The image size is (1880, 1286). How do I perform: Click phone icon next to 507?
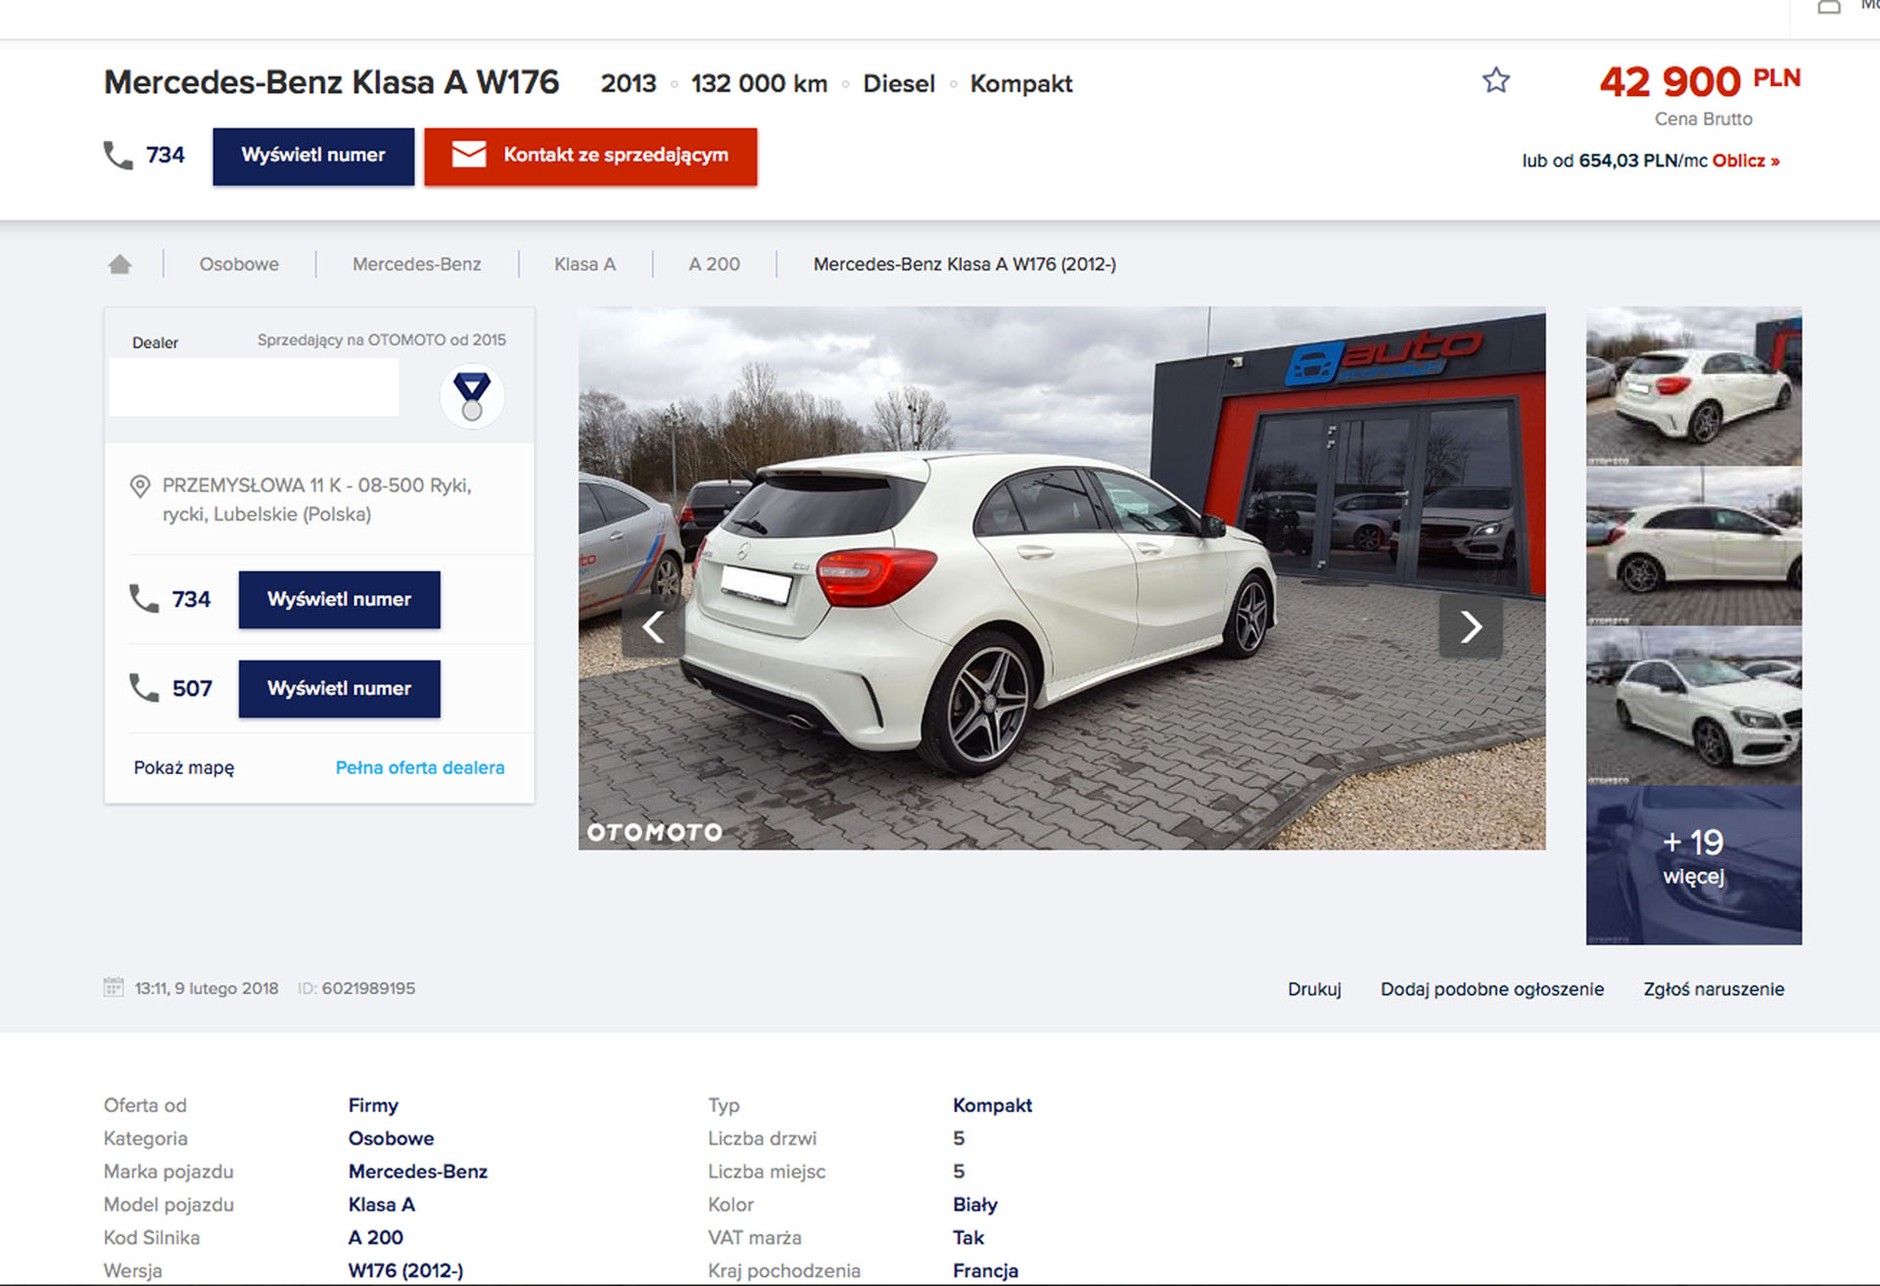(144, 688)
